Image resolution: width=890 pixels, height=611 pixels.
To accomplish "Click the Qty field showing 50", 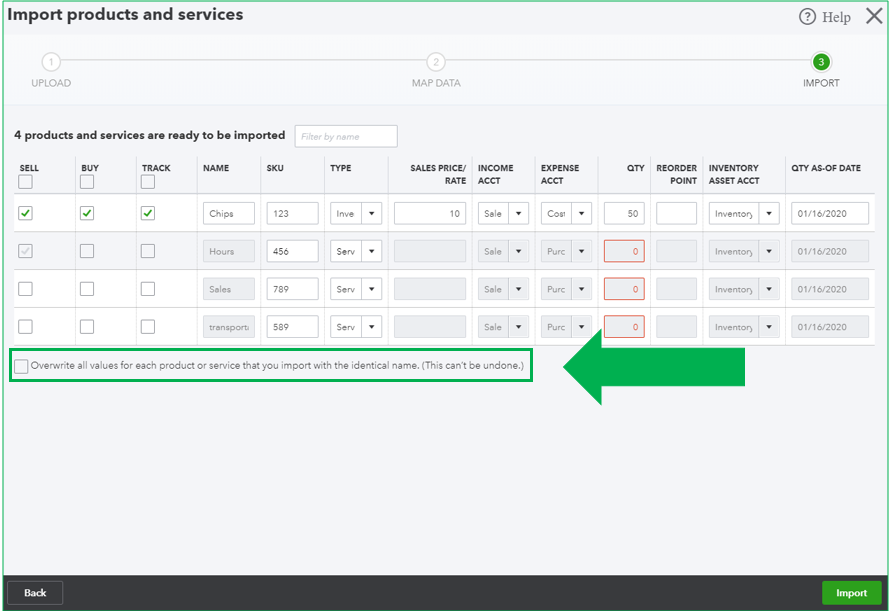I will point(624,214).
